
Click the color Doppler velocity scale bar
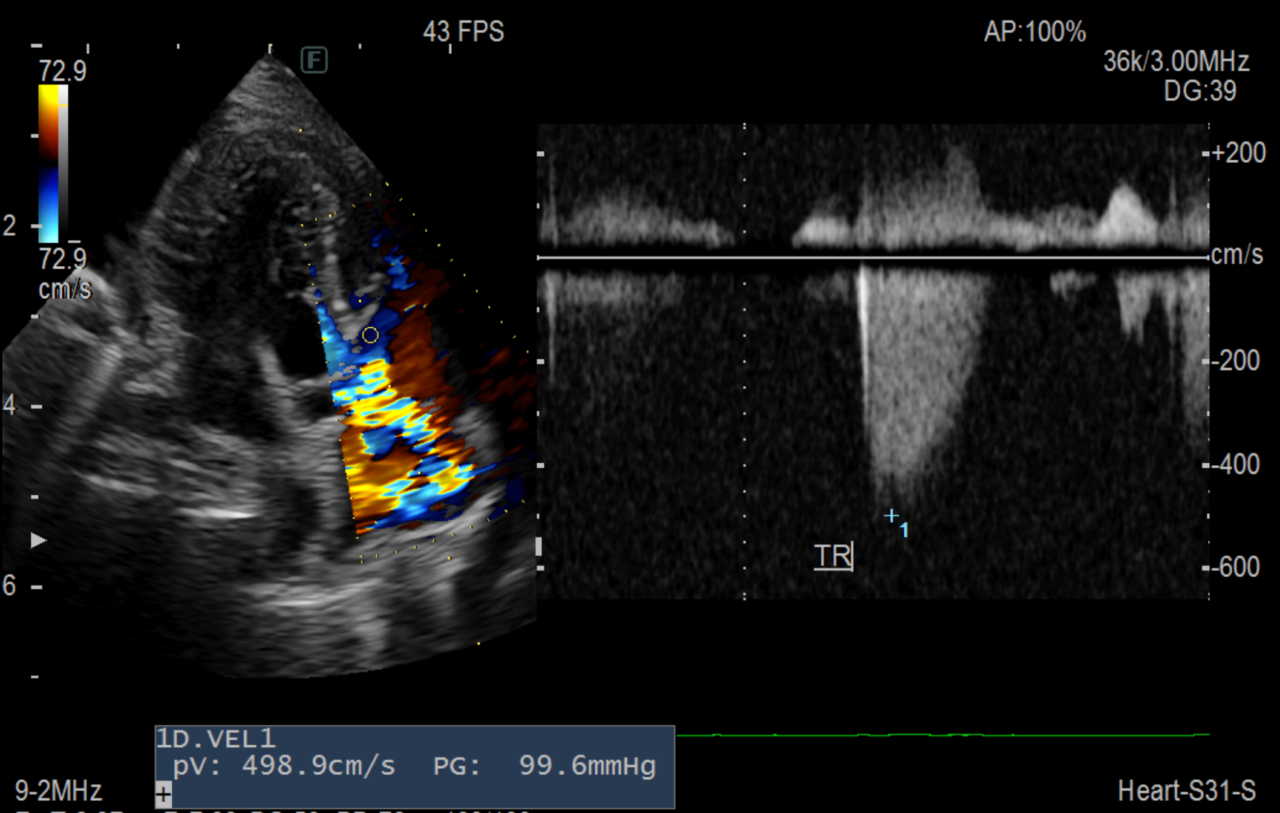pyautogui.click(x=48, y=163)
